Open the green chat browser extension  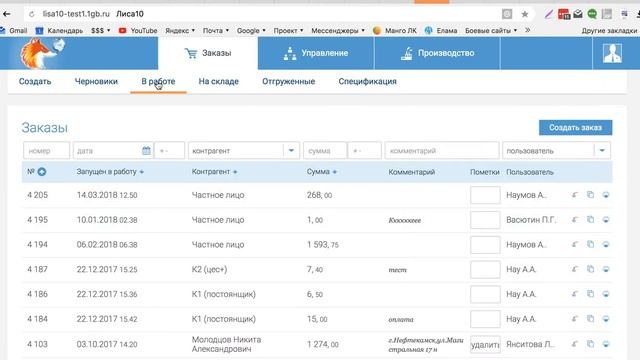[x=592, y=14]
